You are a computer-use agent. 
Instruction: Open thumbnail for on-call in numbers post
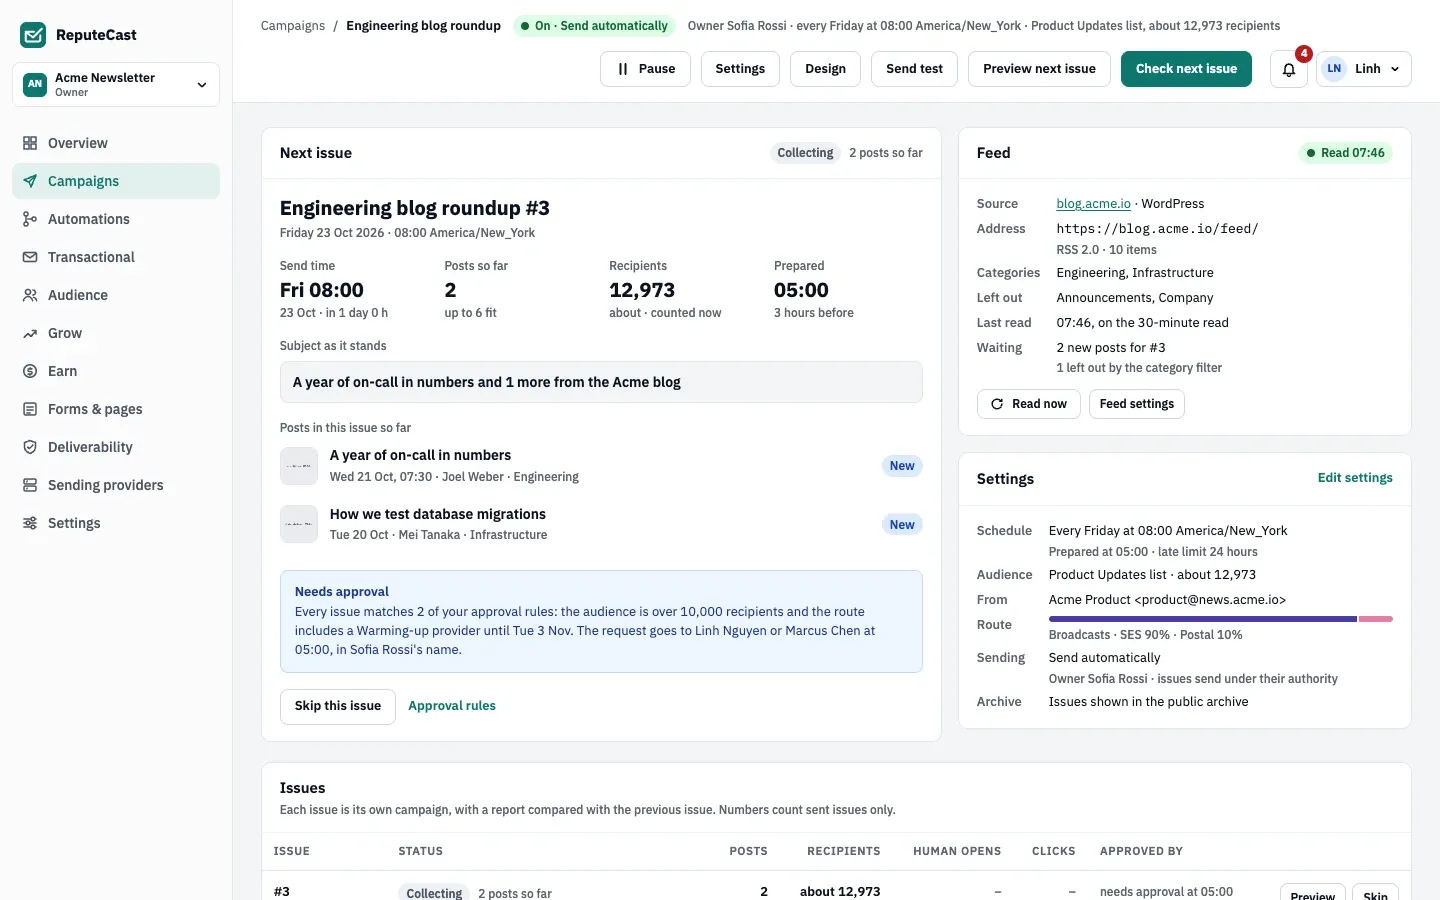(299, 466)
